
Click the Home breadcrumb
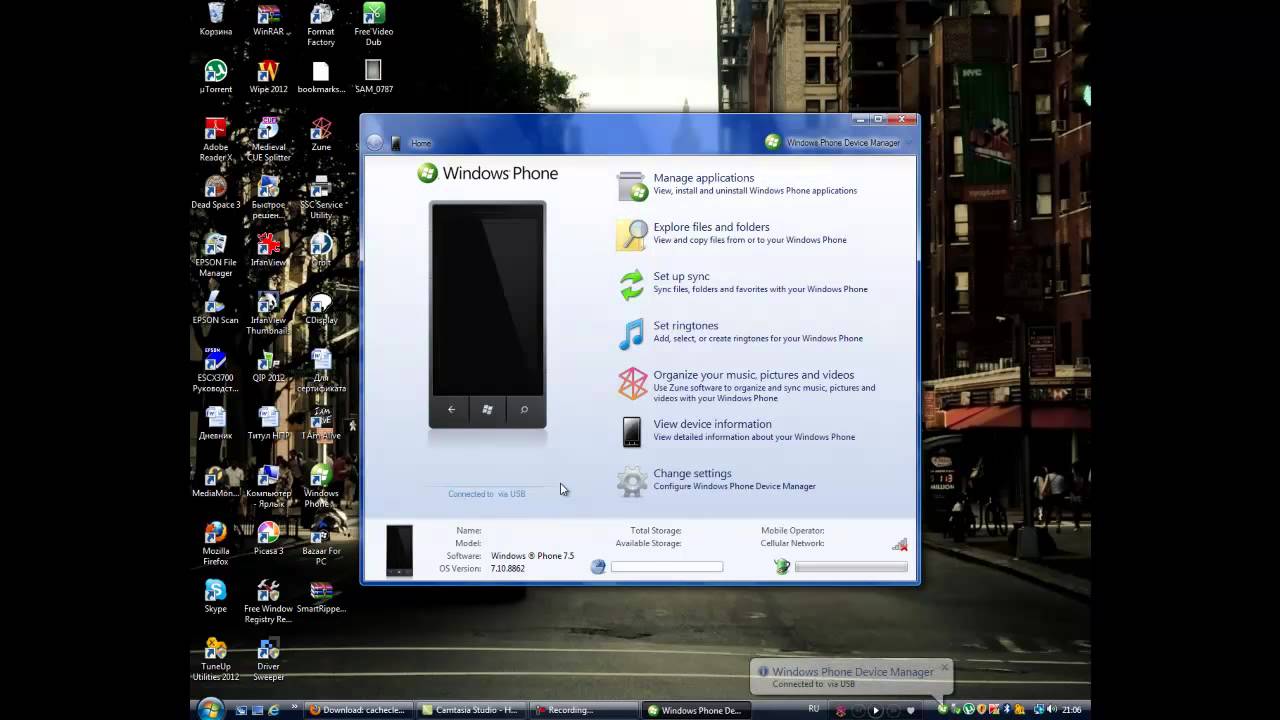click(x=421, y=143)
